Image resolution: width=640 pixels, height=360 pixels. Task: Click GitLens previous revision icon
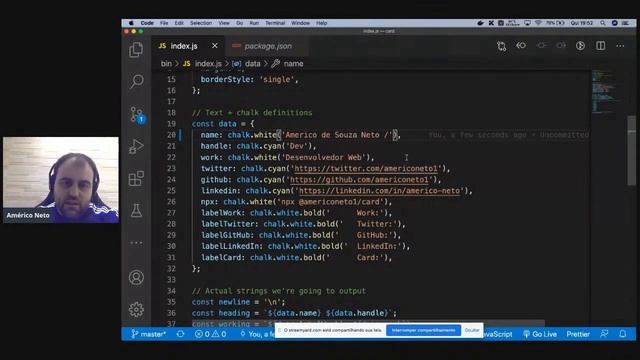tap(521, 46)
